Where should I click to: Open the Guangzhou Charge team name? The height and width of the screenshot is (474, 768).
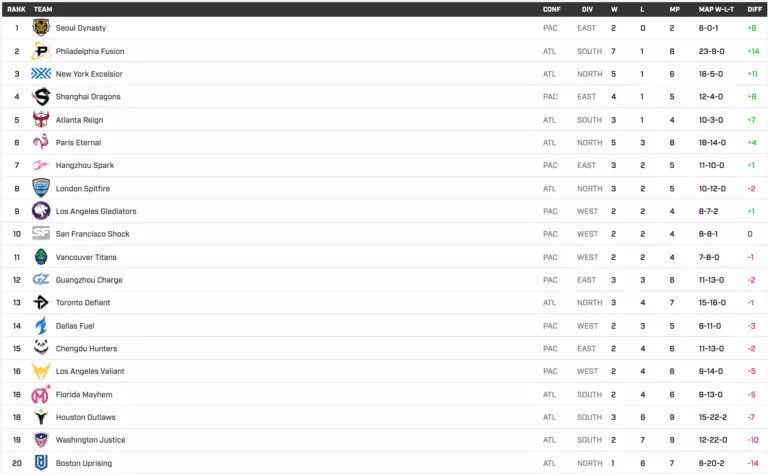pos(89,280)
